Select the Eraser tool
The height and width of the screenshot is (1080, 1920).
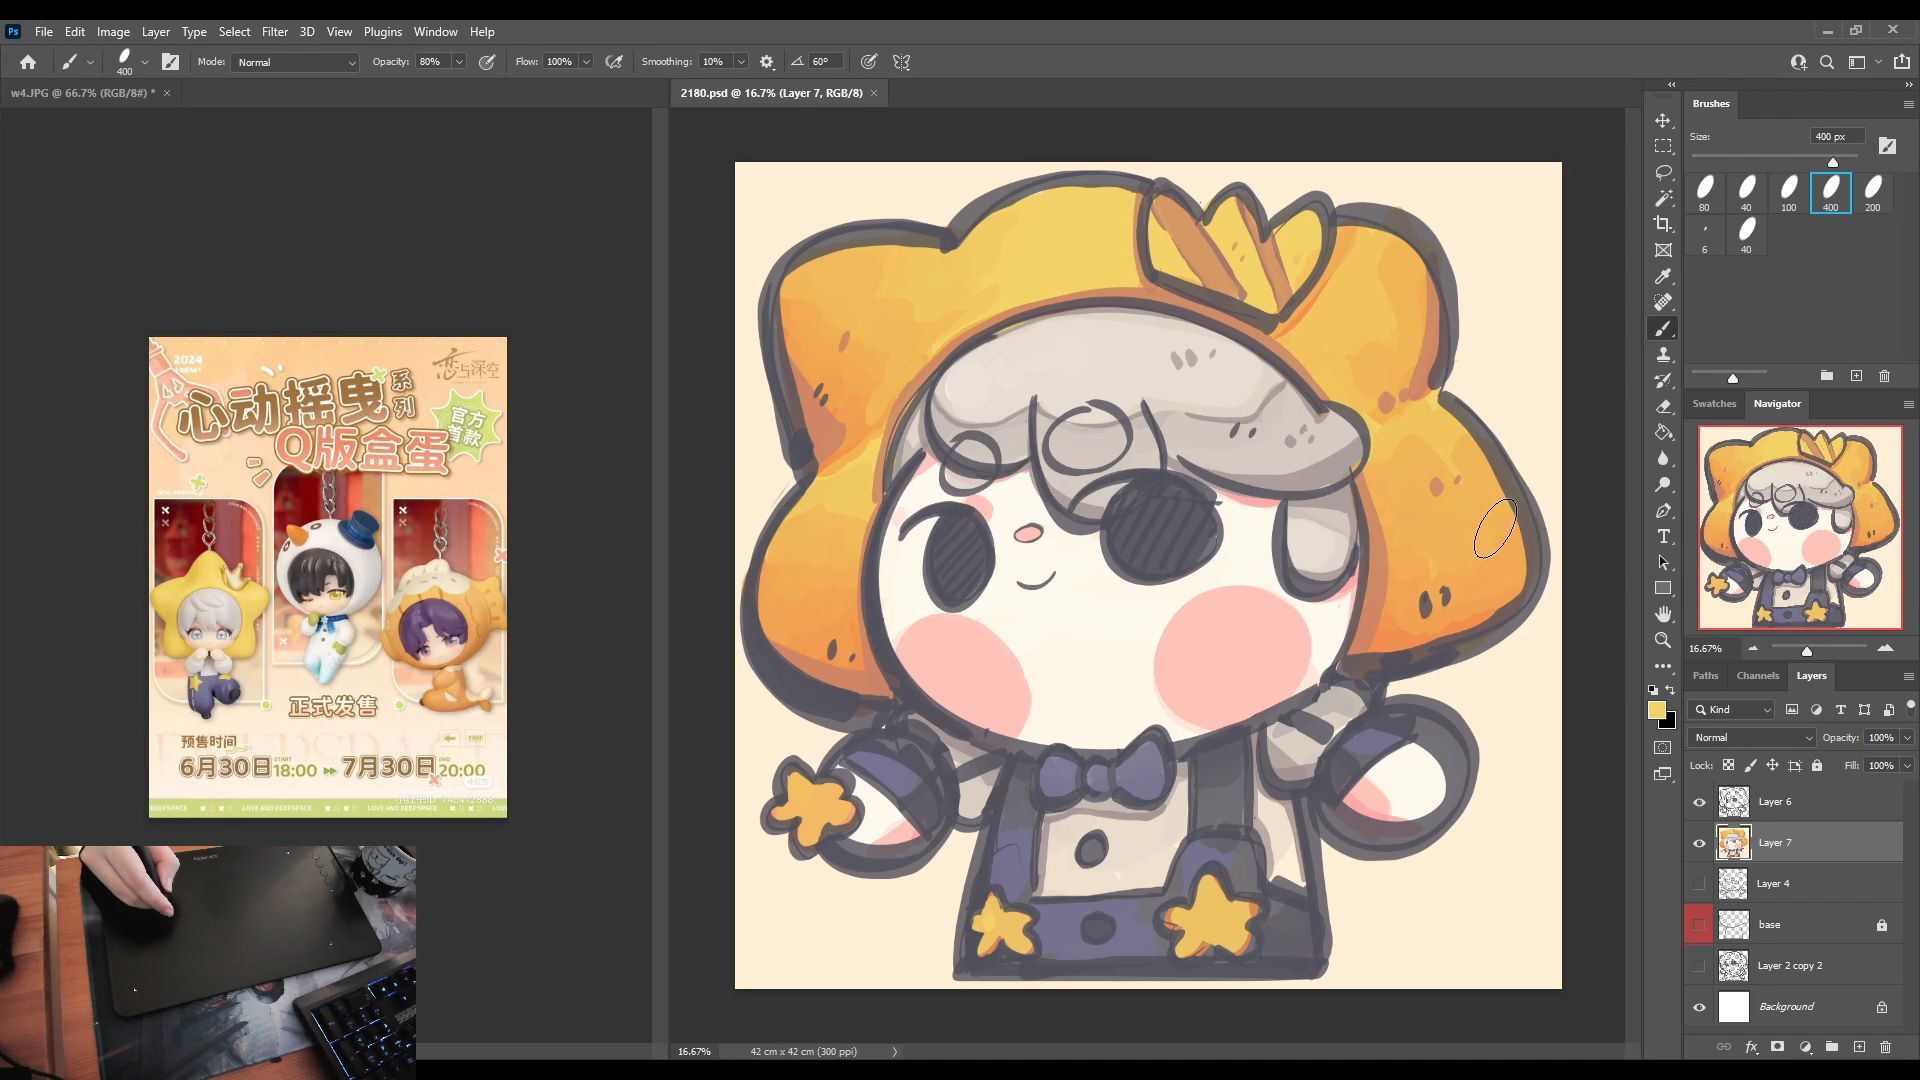(1663, 406)
